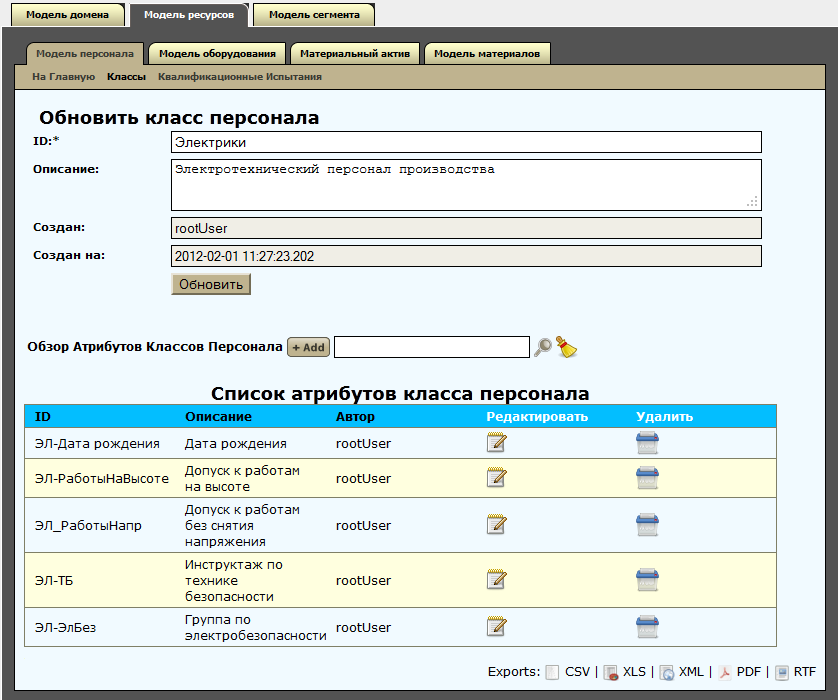
Task: Click the Создан field showing rootUser
Action: click(466, 228)
